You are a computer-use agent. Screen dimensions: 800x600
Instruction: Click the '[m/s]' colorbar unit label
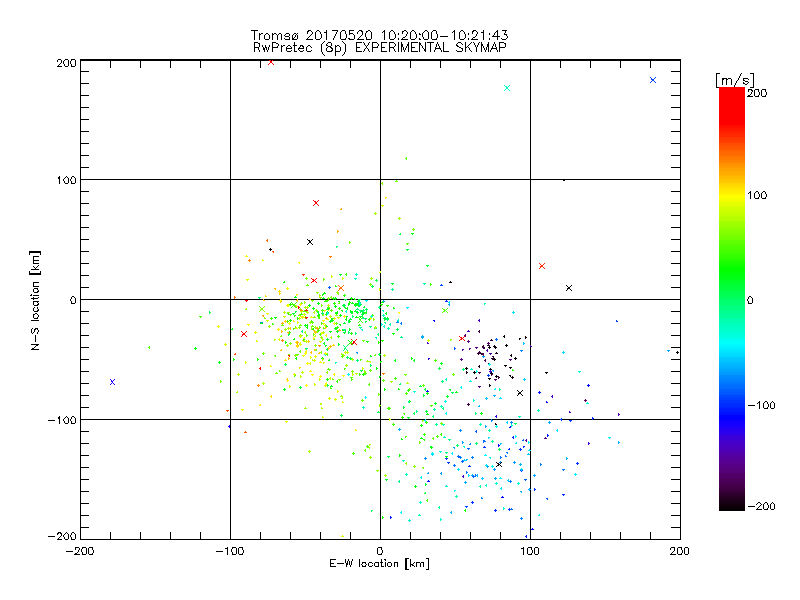(735, 81)
